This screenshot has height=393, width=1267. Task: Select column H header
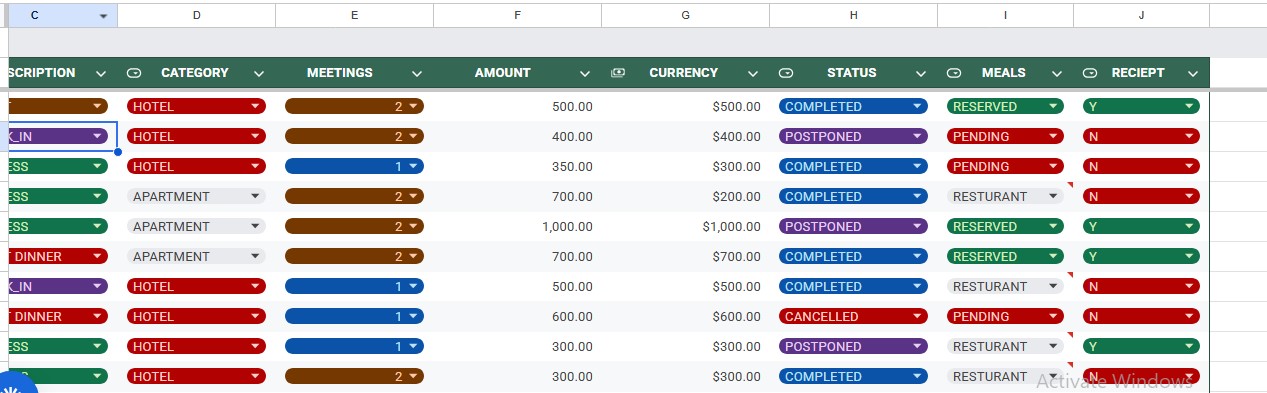pyautogui.click(x=853, y=15)
